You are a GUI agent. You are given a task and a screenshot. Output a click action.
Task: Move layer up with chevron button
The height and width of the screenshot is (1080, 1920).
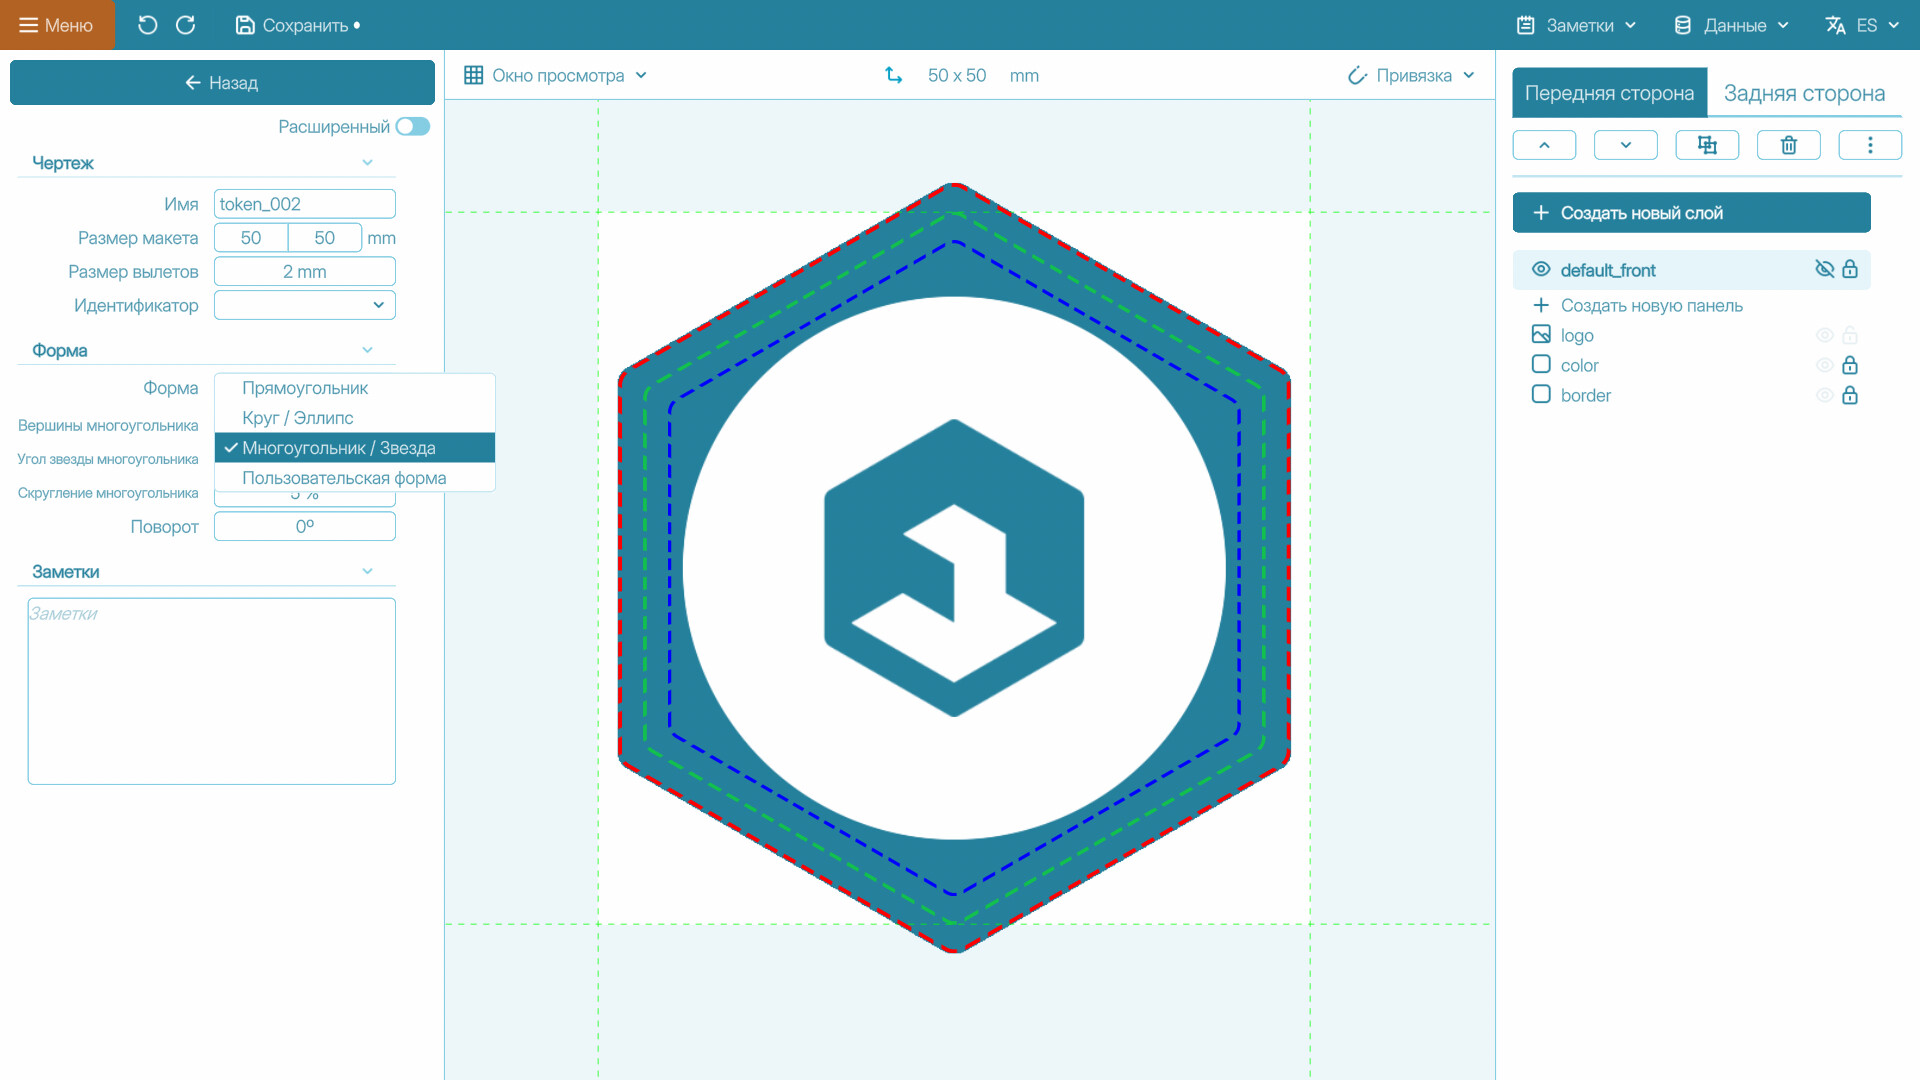pos(1544,145)
